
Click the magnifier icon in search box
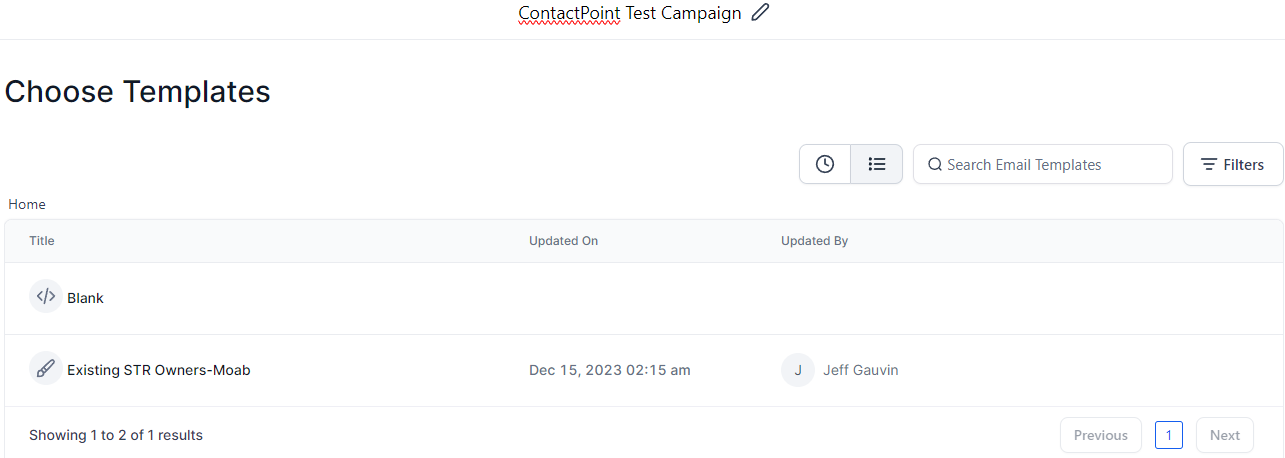935,165
